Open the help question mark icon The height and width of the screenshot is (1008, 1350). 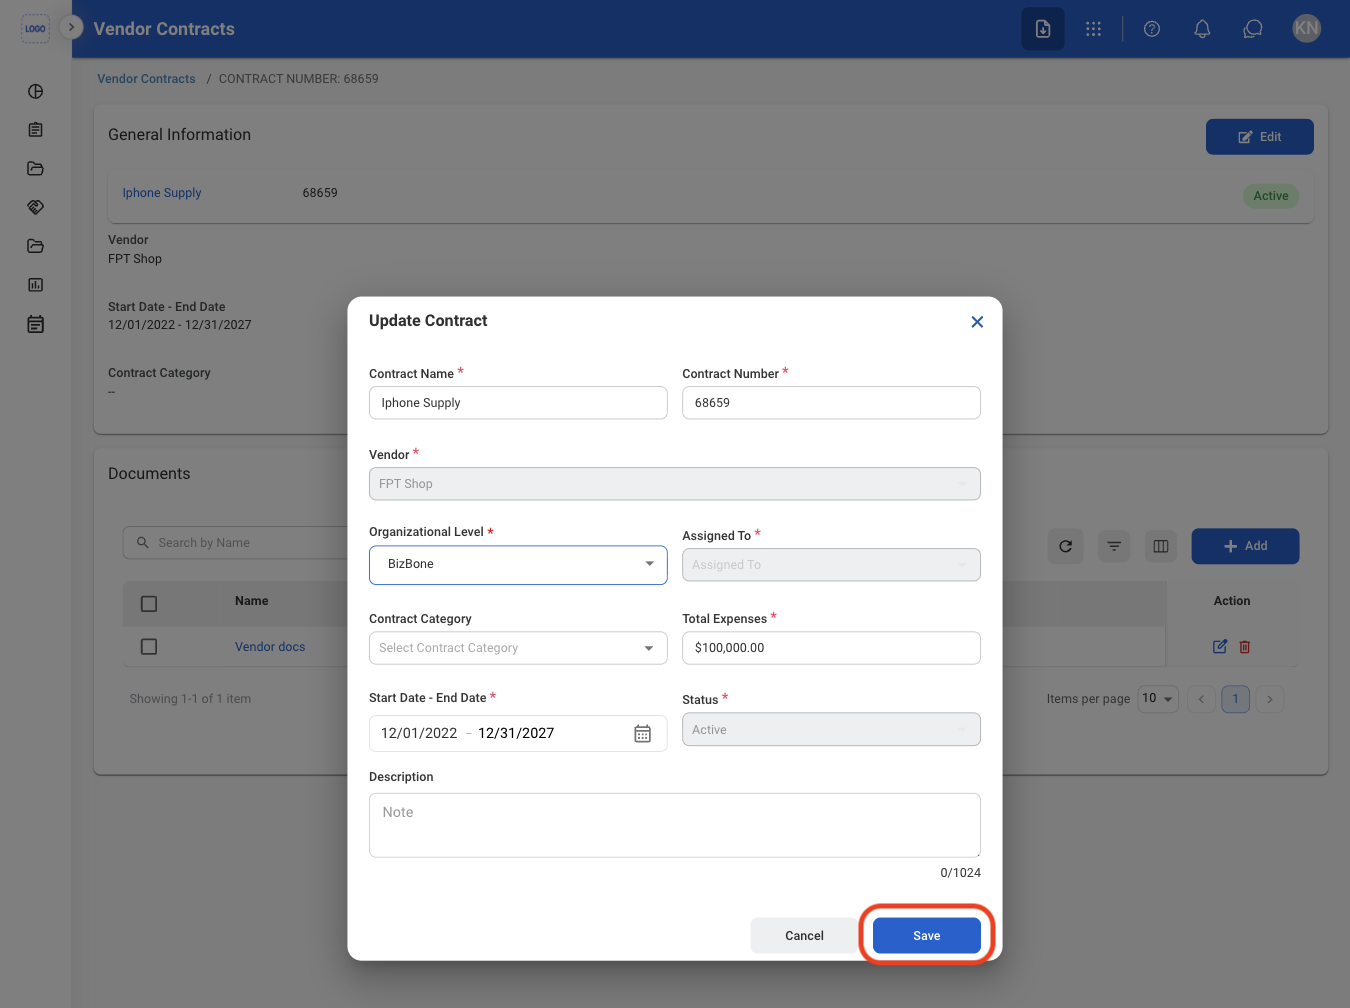coord(1152,29)
